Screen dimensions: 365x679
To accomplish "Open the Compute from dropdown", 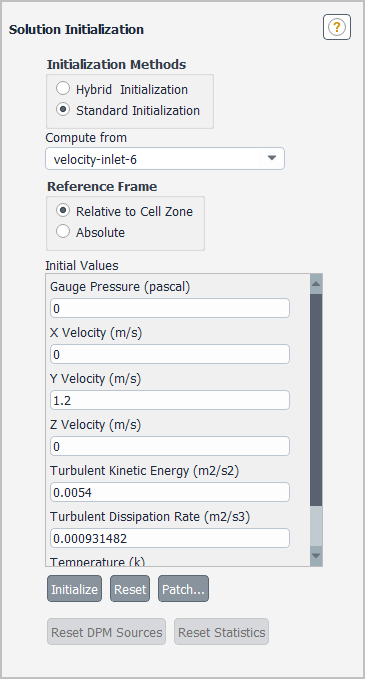I will click(x=165, y=158).
